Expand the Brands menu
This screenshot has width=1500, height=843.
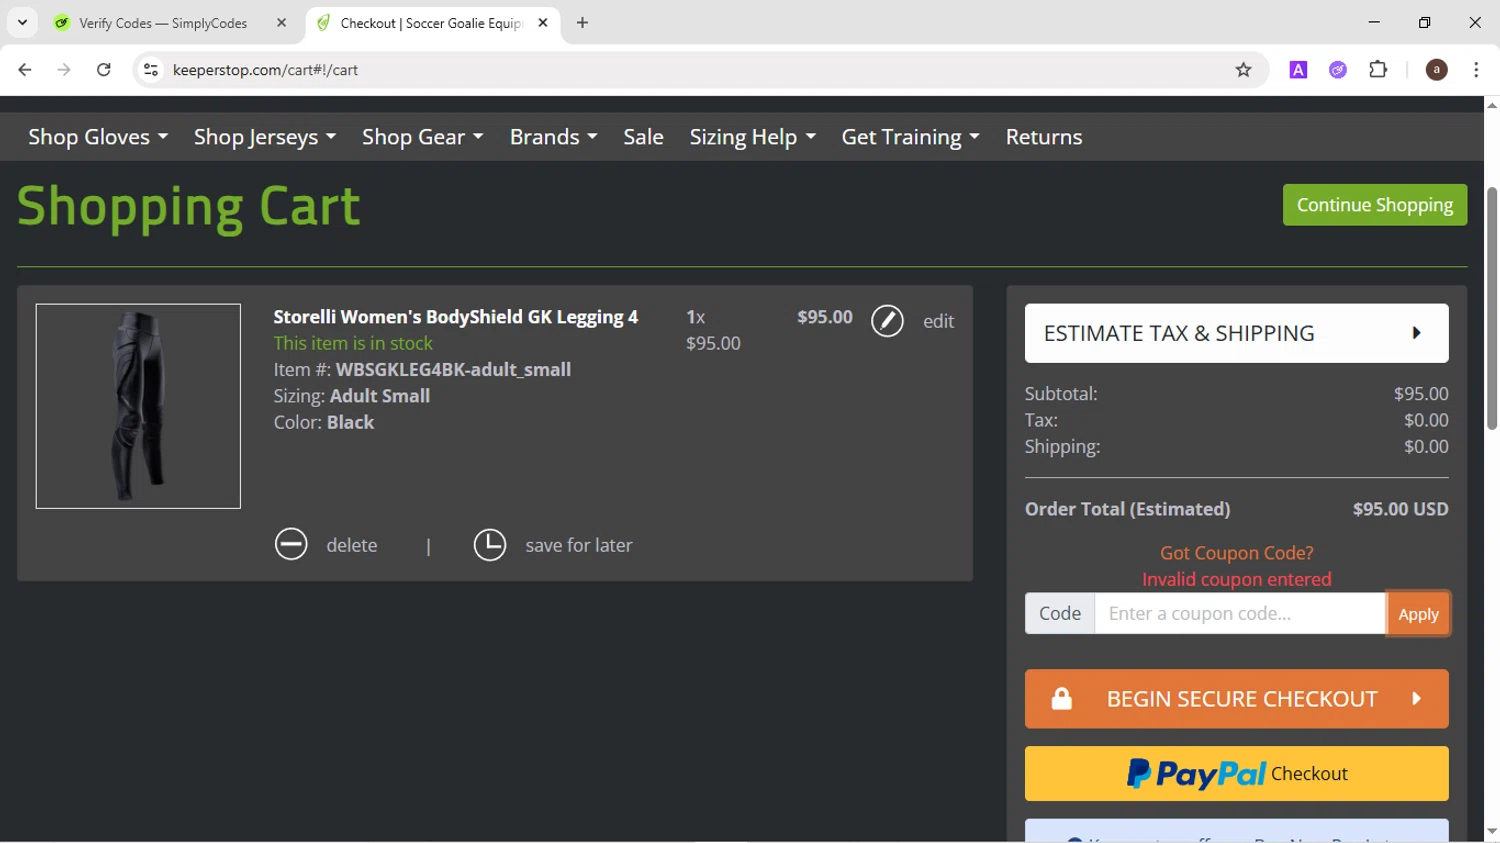tap(554, 137)
